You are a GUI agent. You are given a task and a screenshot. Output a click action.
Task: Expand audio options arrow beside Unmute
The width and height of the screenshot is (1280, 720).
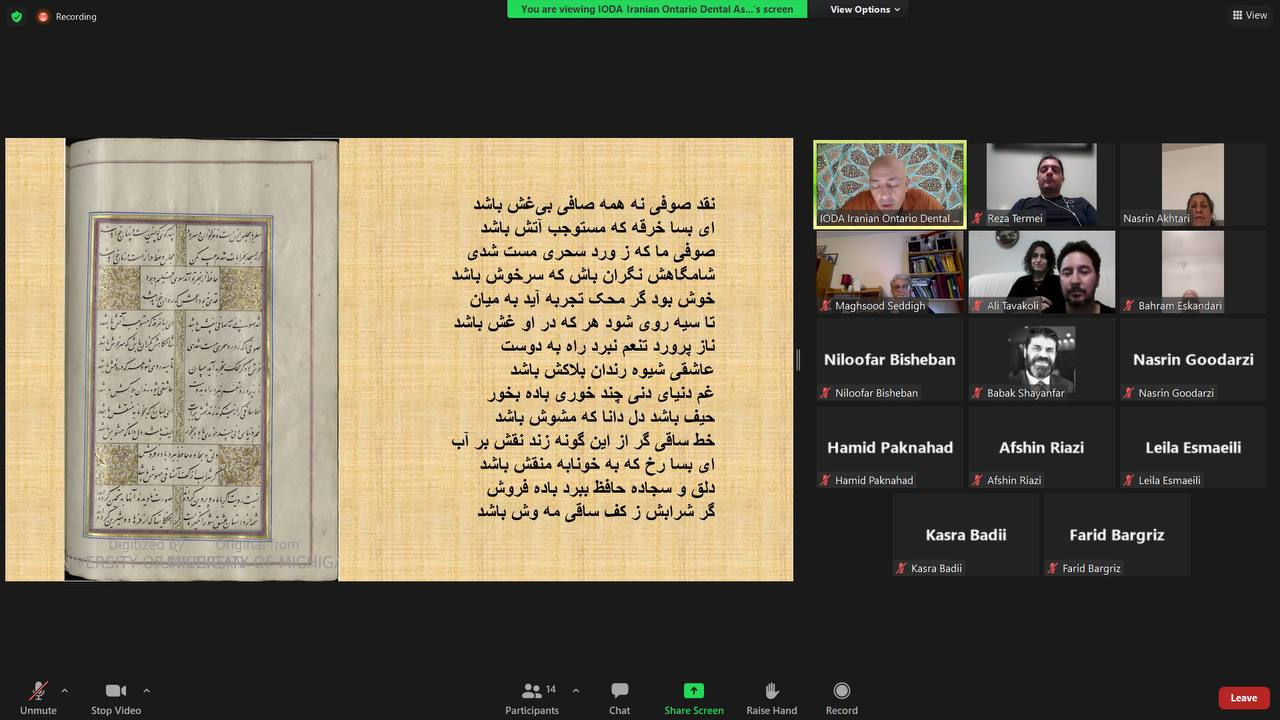(x=64, y=690)
